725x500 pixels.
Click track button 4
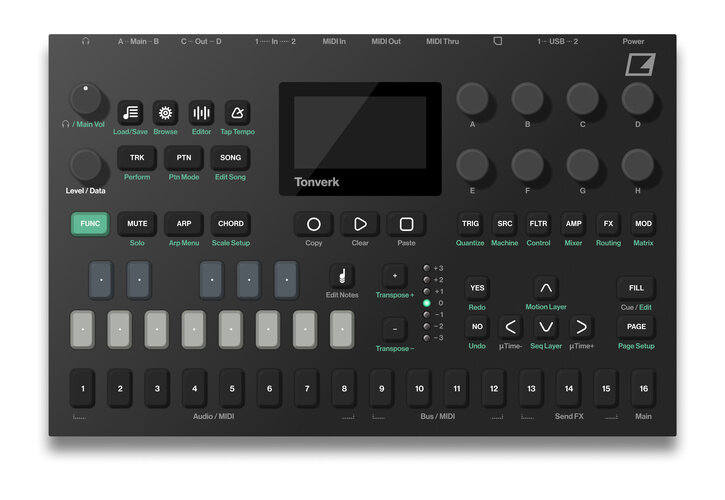(x=195, y=388)
